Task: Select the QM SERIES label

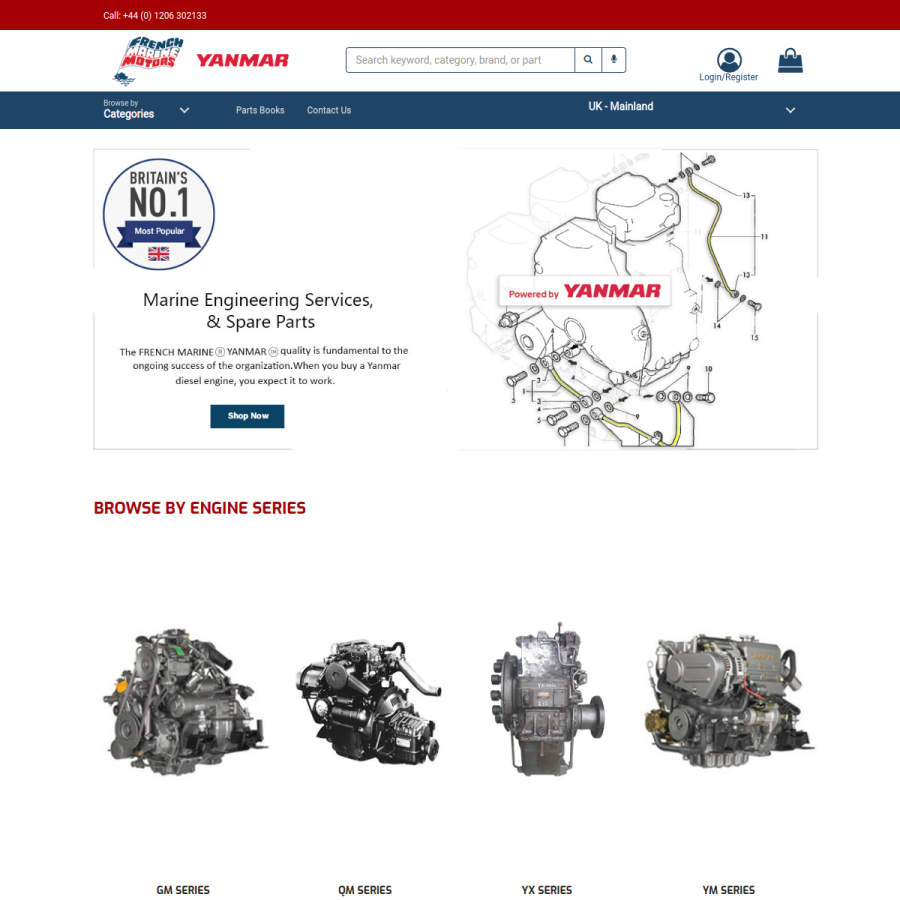Action: (365, 890)
